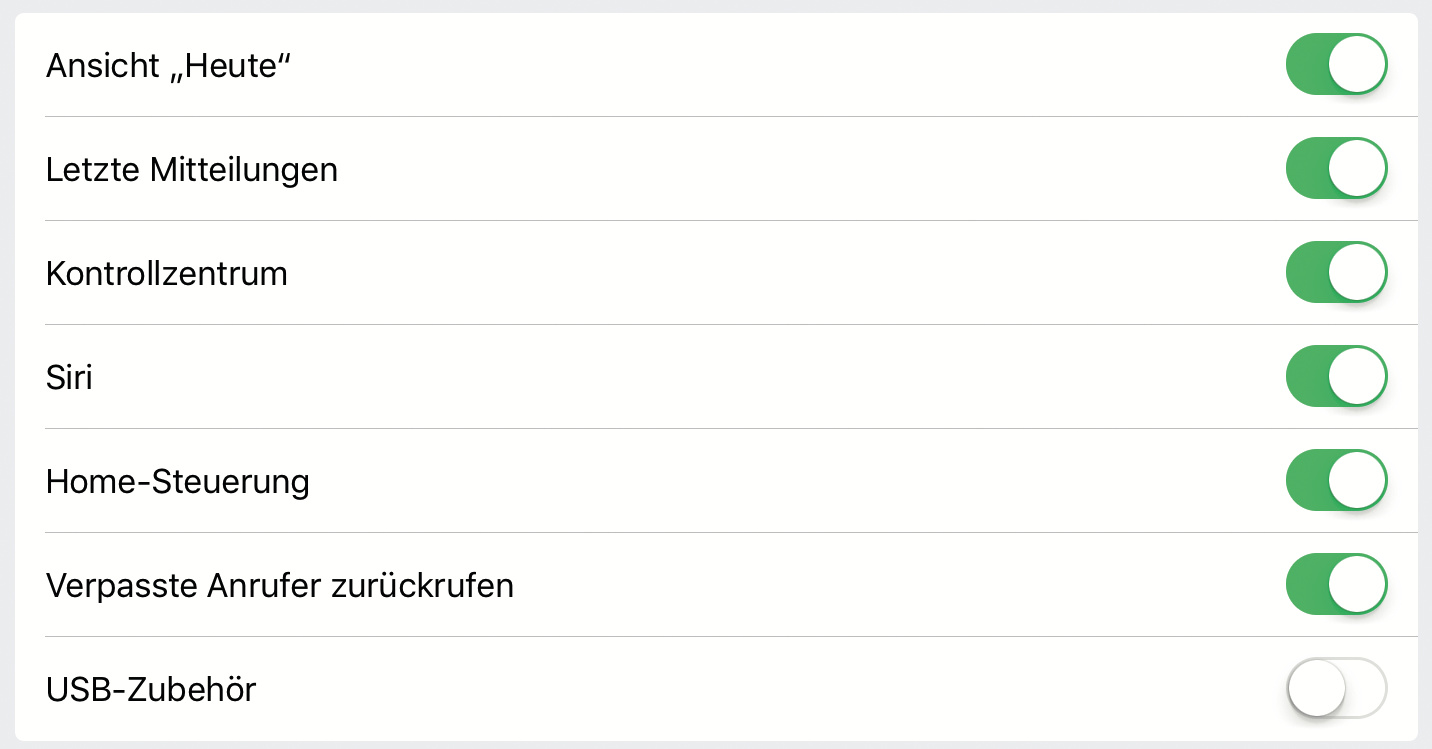
Task: Switch off the Siri toggle
Action: [x=1336, y=377]
